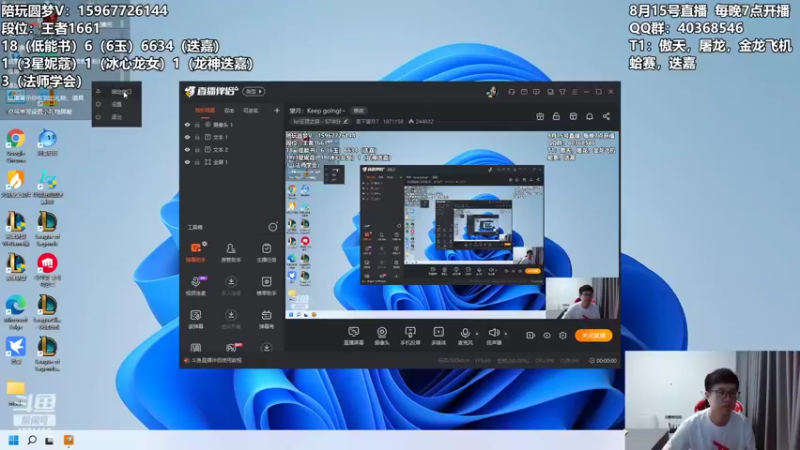
Task: Choose first entry in tray context menu
Action: pyautogui.click(x=116, y=92)
